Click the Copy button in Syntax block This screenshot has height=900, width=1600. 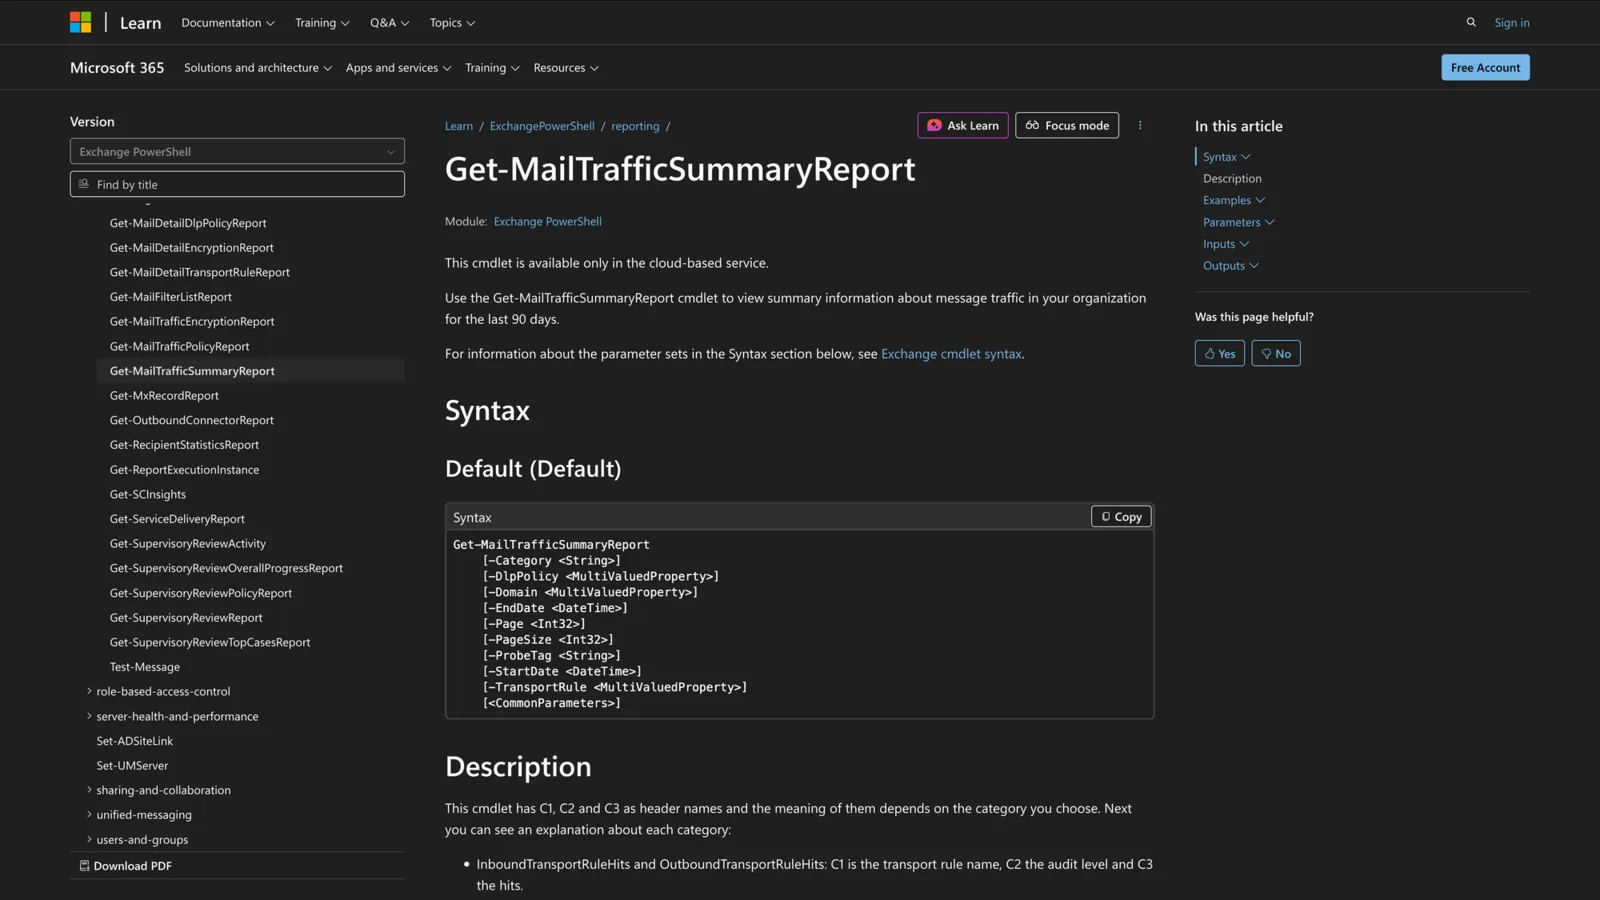[x=1121, y=517]
